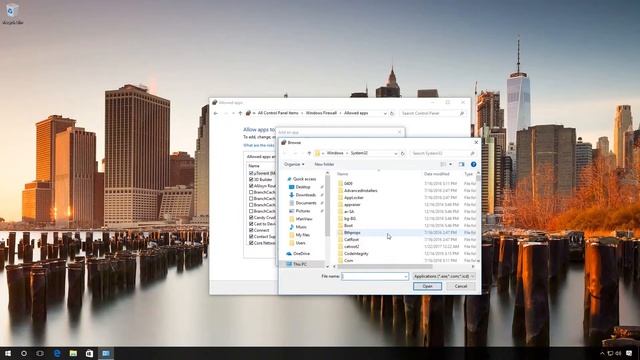
Task: Select the ar-SA folder
Action: pyautogui.click(x=349, y=211)
